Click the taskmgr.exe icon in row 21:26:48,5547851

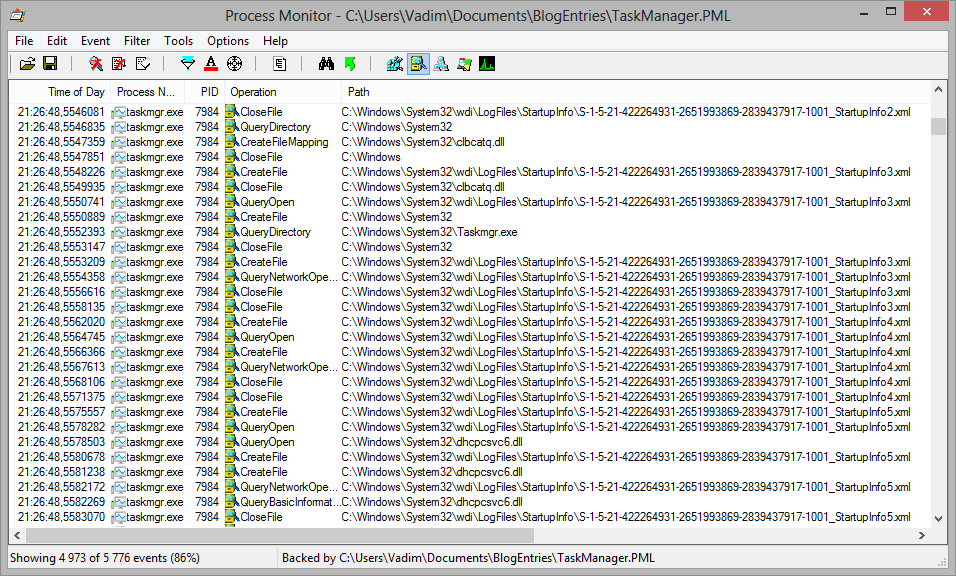[118, 157]
